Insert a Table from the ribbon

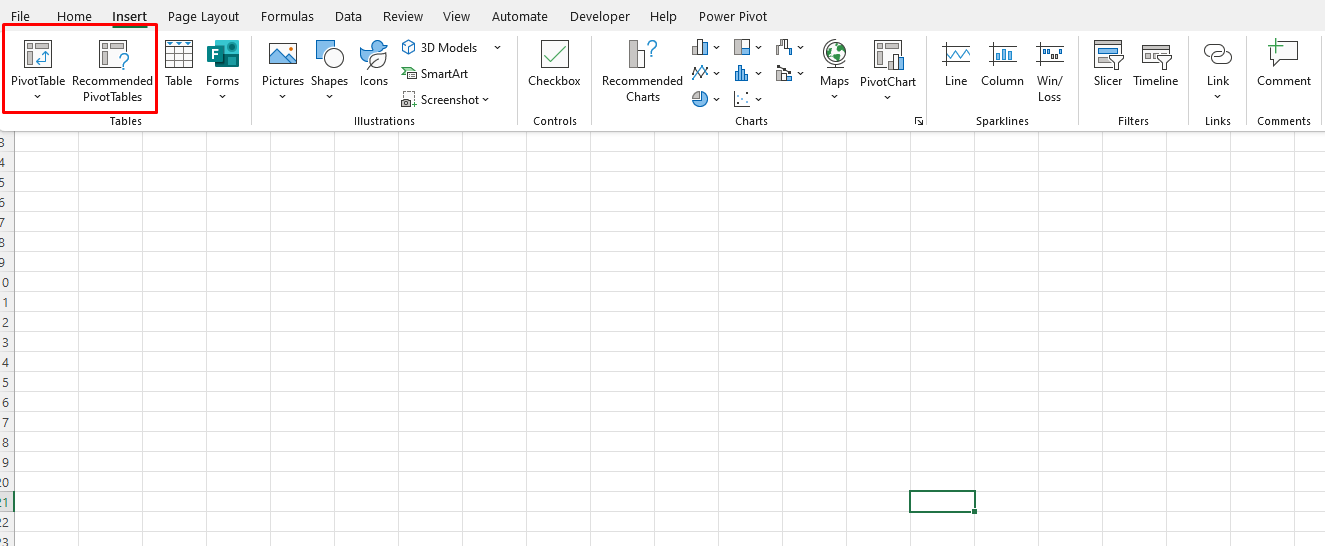pos(179,64)
